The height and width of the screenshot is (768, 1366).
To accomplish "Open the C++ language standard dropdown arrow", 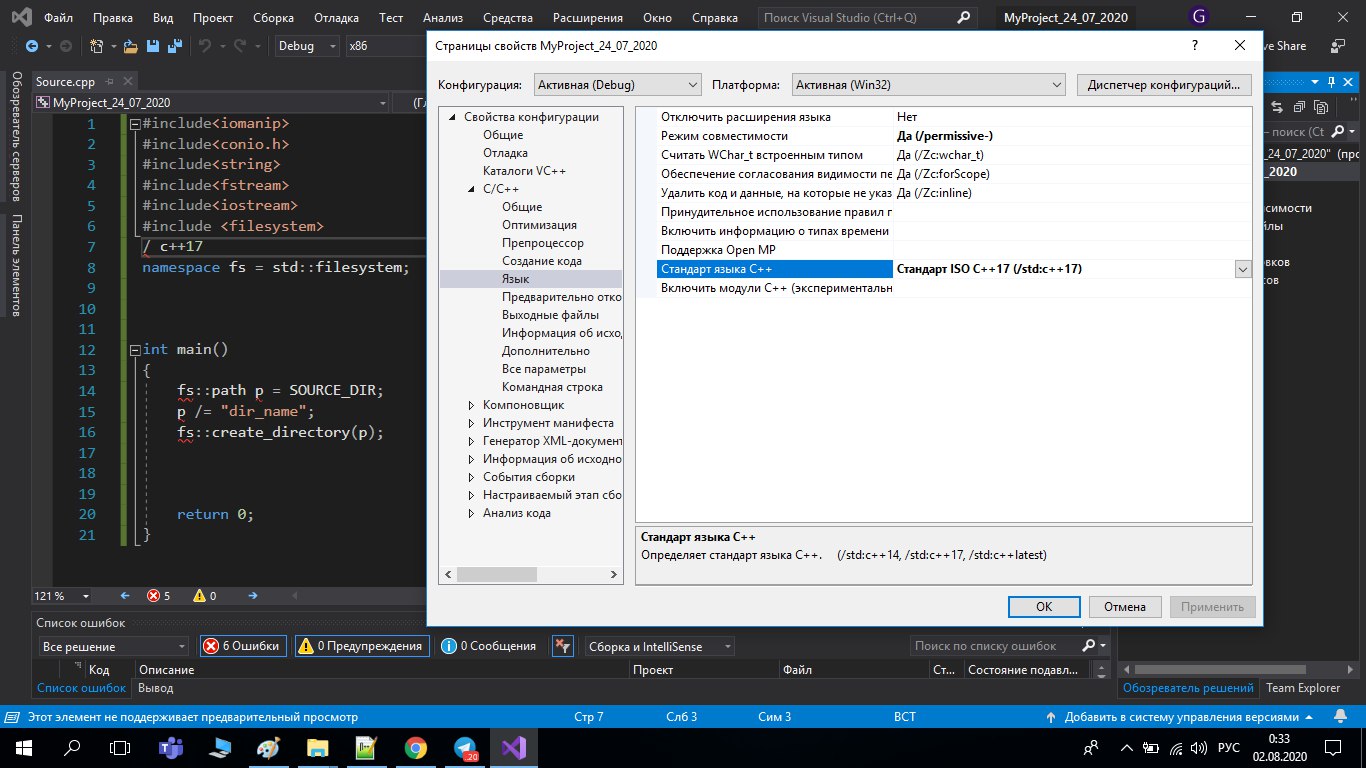I will pos(1243,269).
